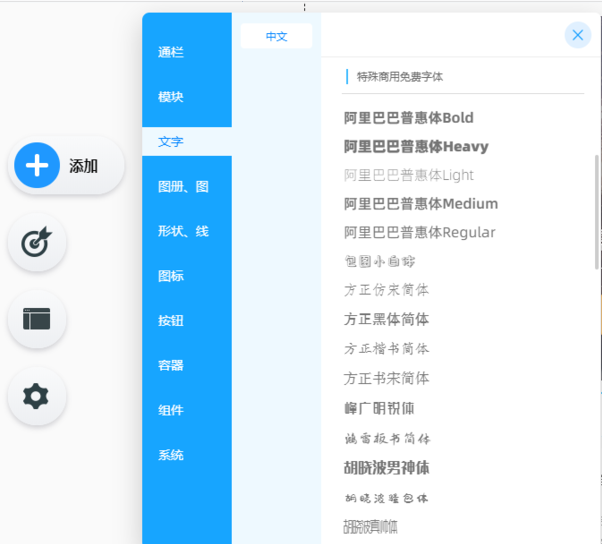
Task: Choose font 阿里巴巴普惠体Bold
Action: tap(408, 118)
